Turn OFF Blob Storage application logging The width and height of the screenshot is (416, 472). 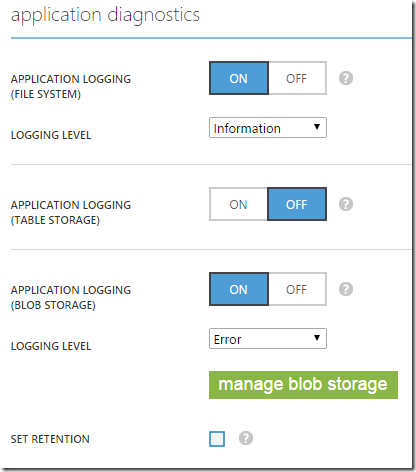pyautogui.click(x=297, y=289)
